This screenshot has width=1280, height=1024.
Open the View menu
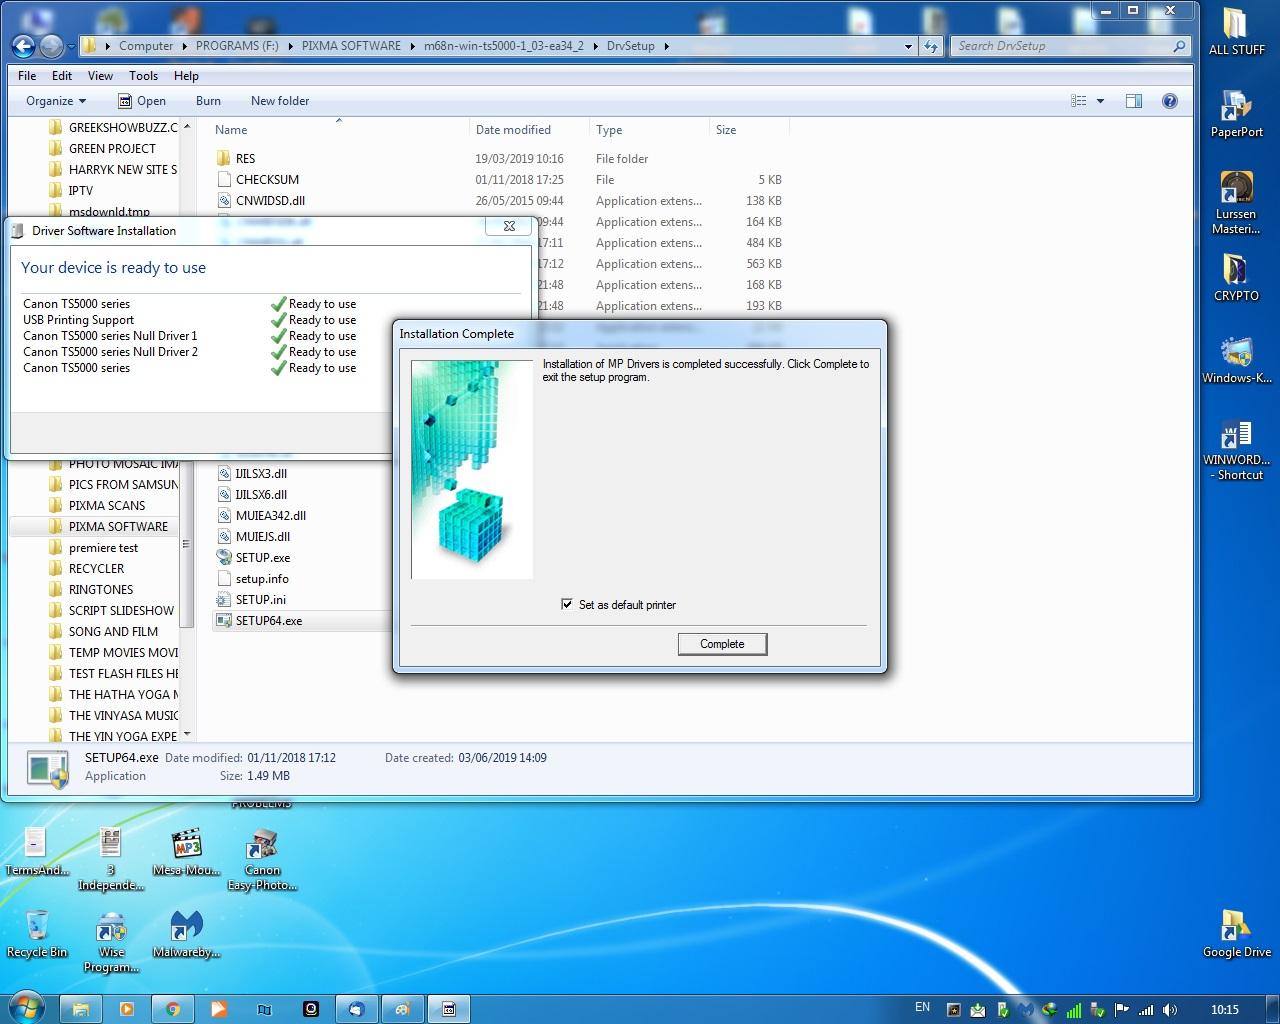click(100, 76)
